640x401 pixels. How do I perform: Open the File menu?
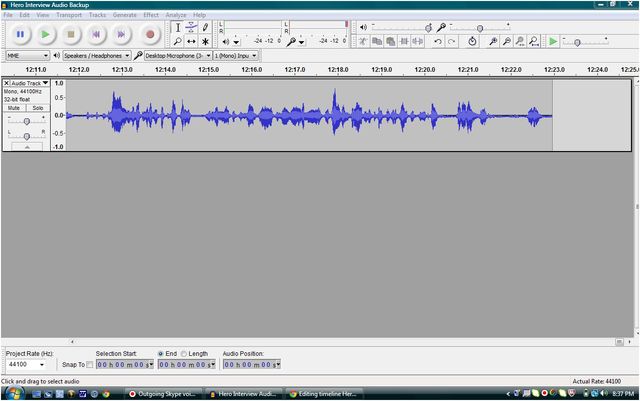tap(8, 15)
